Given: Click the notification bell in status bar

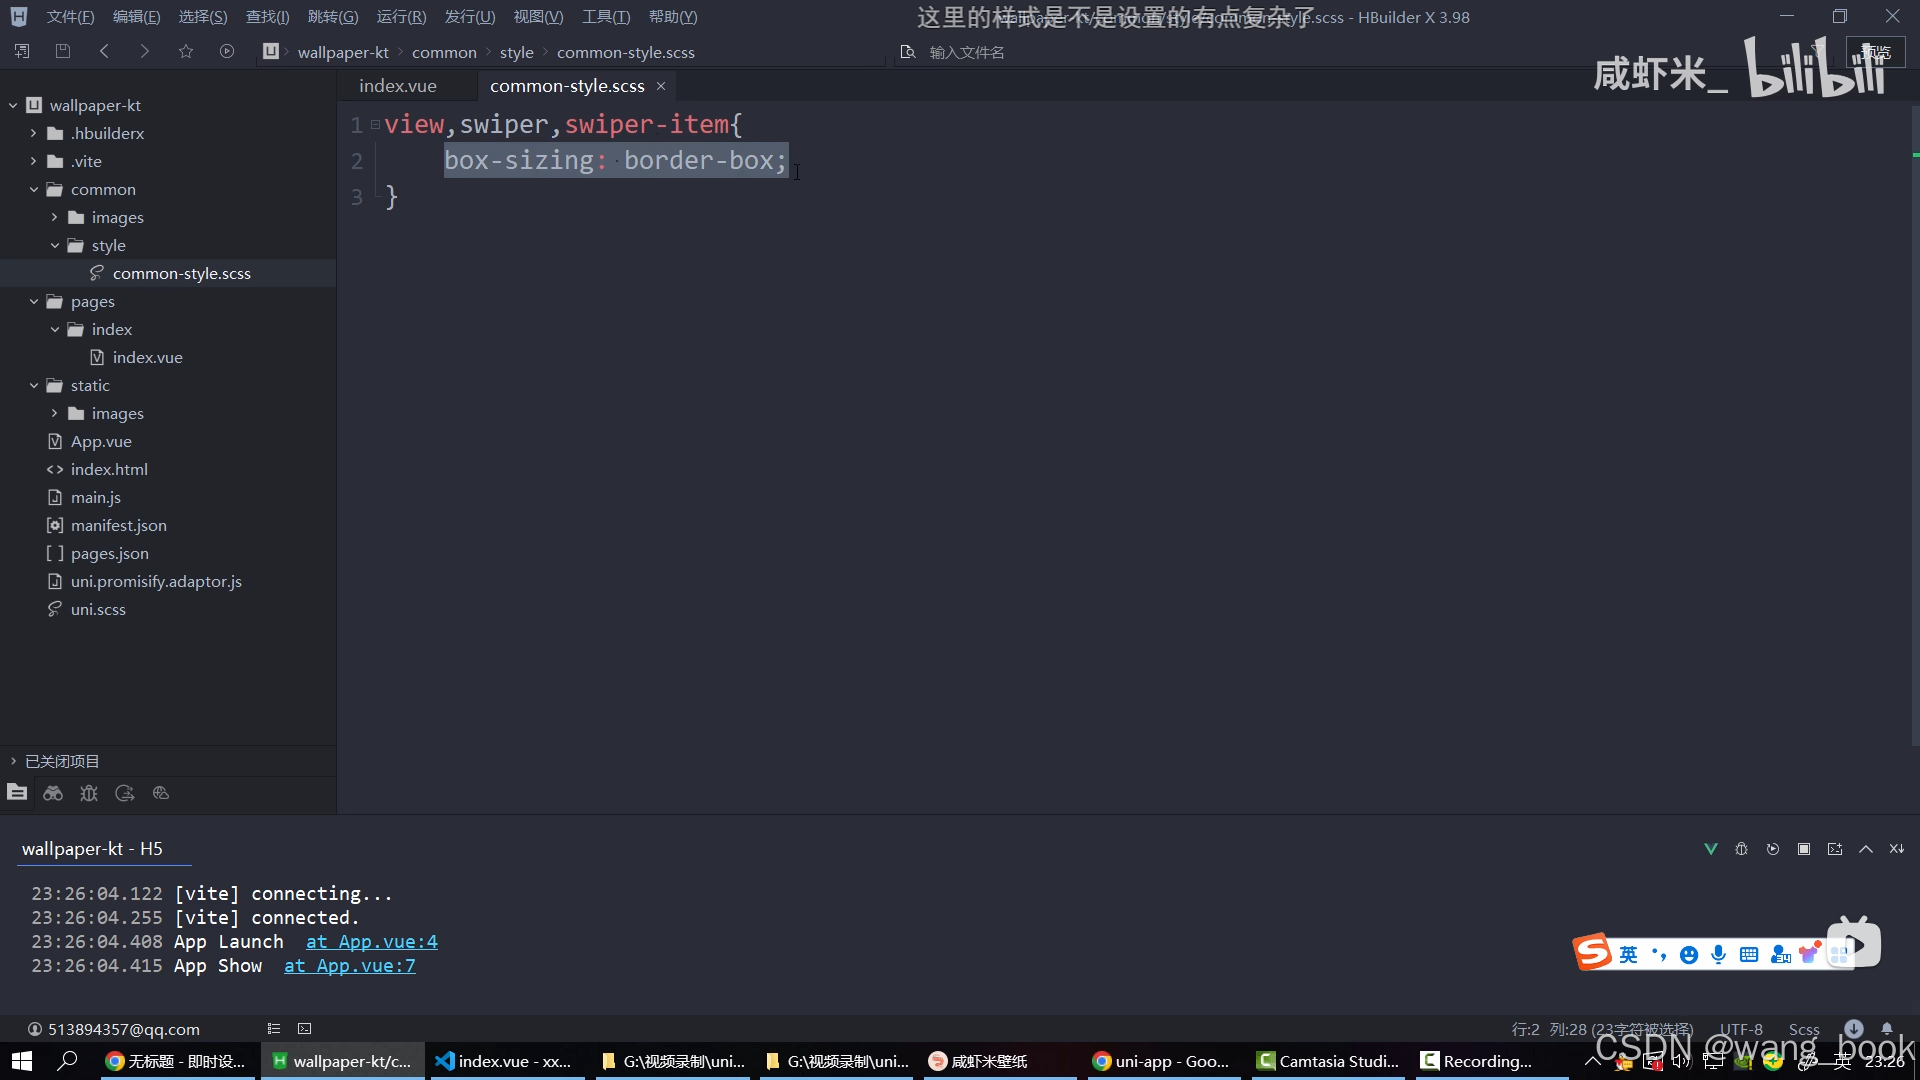Looking at the screenshot, I should coord(1887,1028).
